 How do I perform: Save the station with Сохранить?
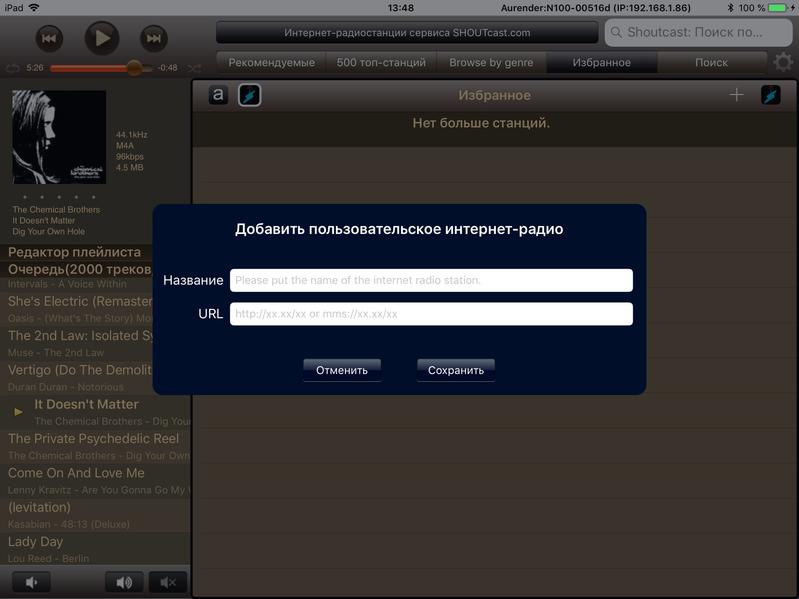coord(456,370)
